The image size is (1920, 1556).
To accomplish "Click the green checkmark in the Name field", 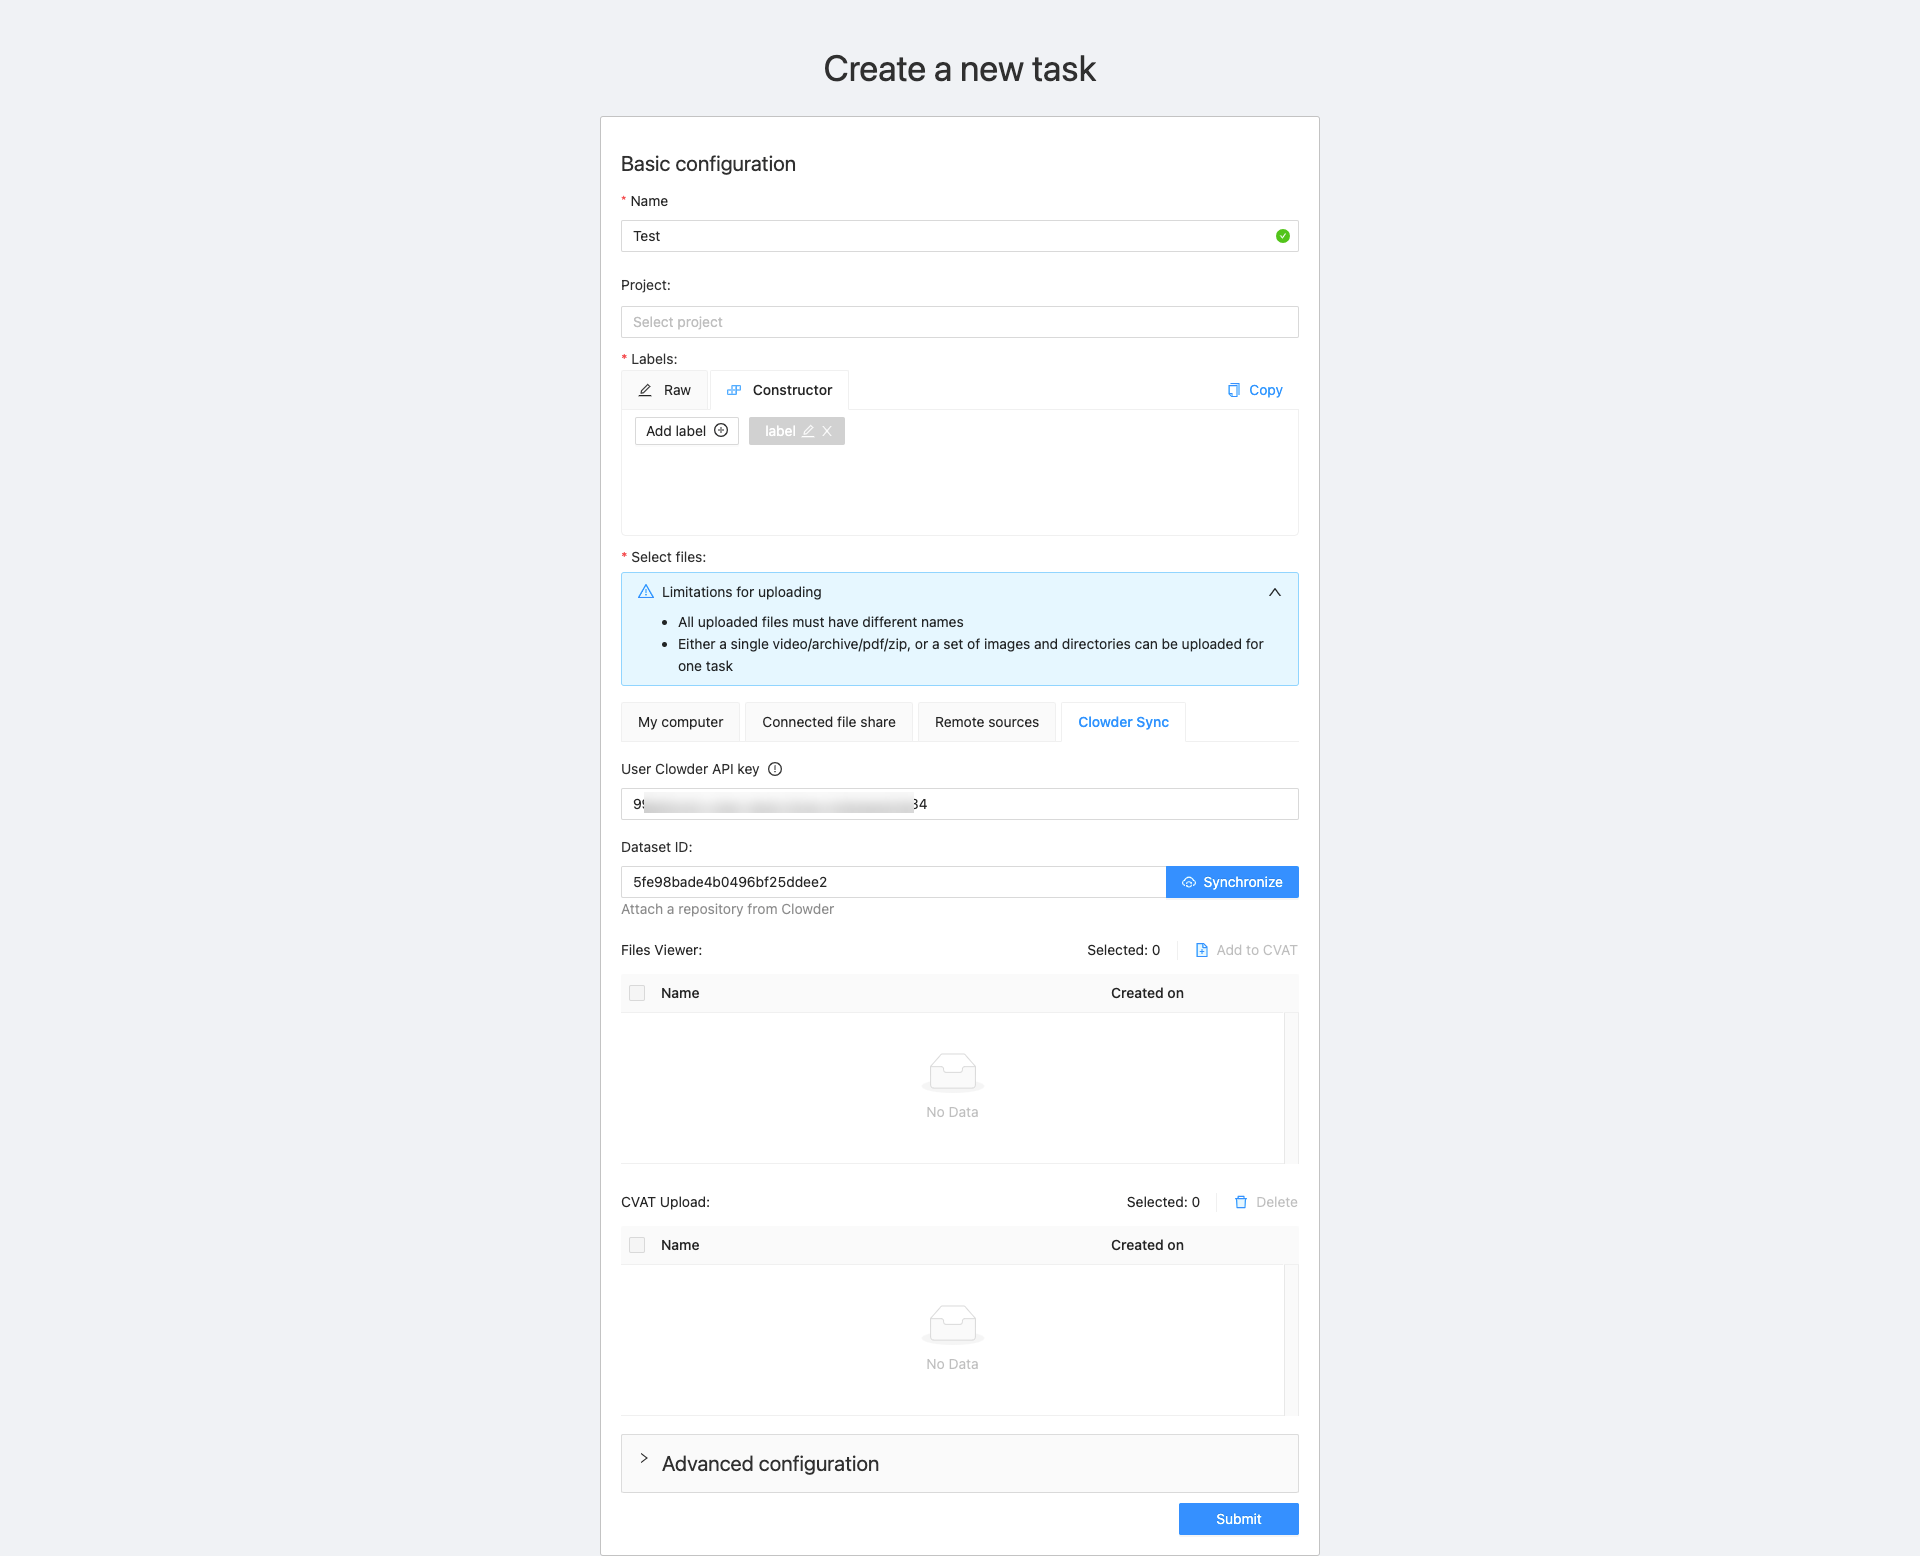I will (x=1283, y=236).
